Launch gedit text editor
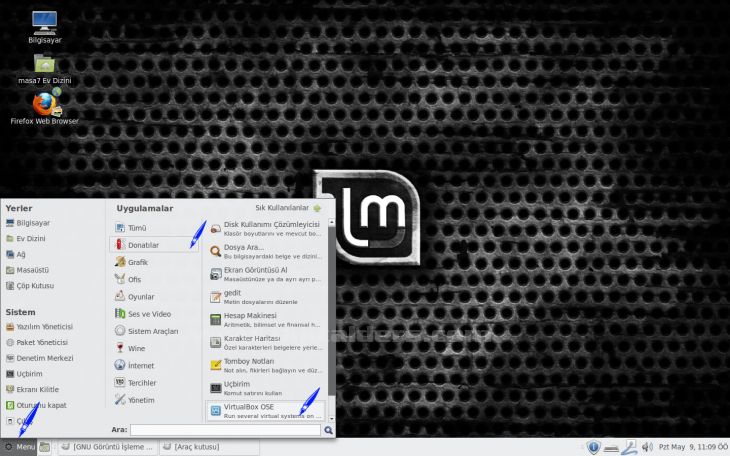Screen dimensions: 730x456 pyautogui.click(x=265, y=297)
